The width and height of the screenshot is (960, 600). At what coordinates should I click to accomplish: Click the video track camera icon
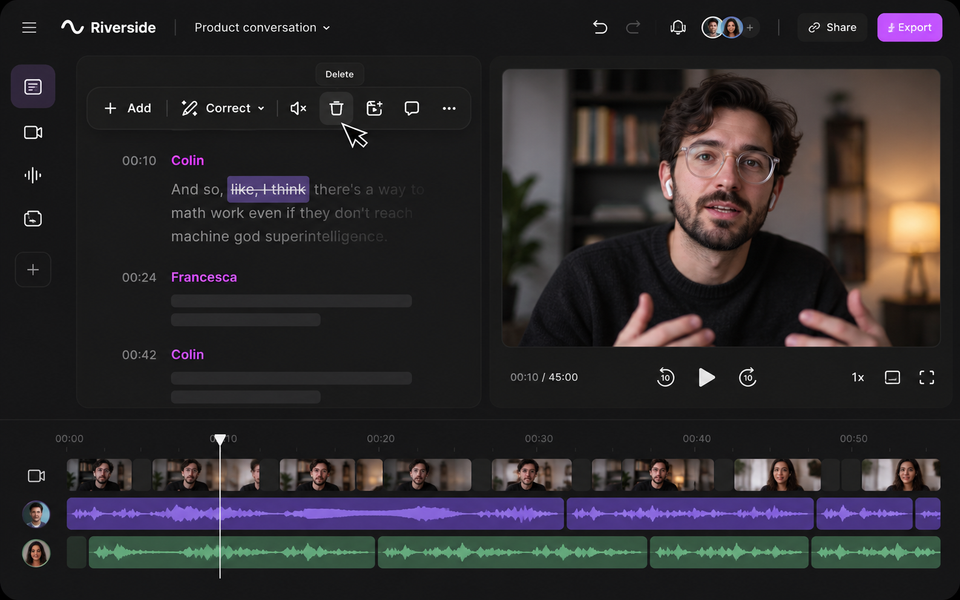point(36,476)
